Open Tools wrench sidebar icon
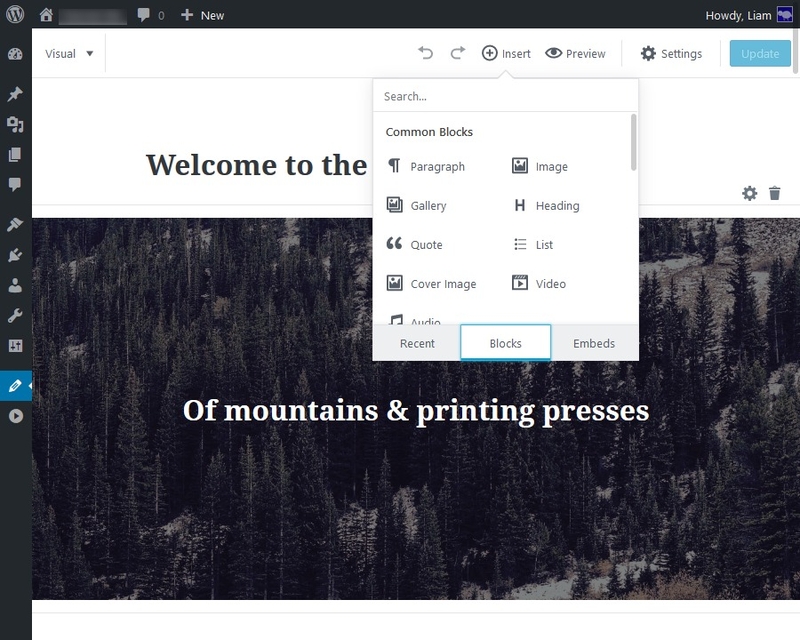Viewport: 800px width, 640px height. (15, 316)
